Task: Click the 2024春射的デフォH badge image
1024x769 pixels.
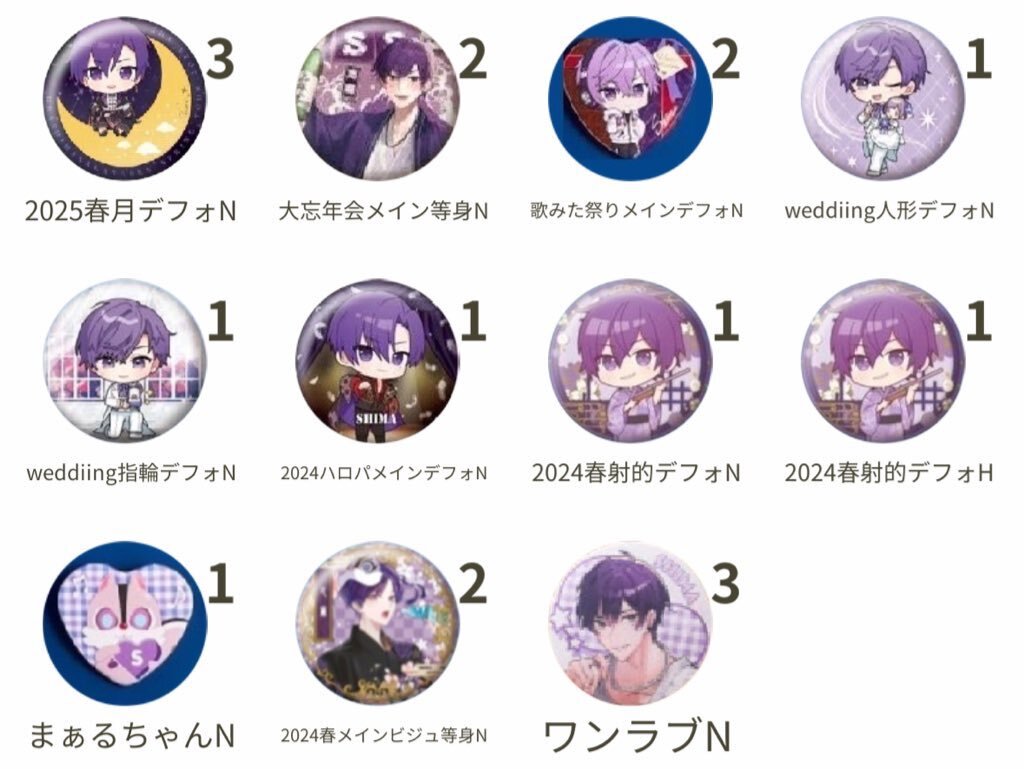Action: (883, 360)
